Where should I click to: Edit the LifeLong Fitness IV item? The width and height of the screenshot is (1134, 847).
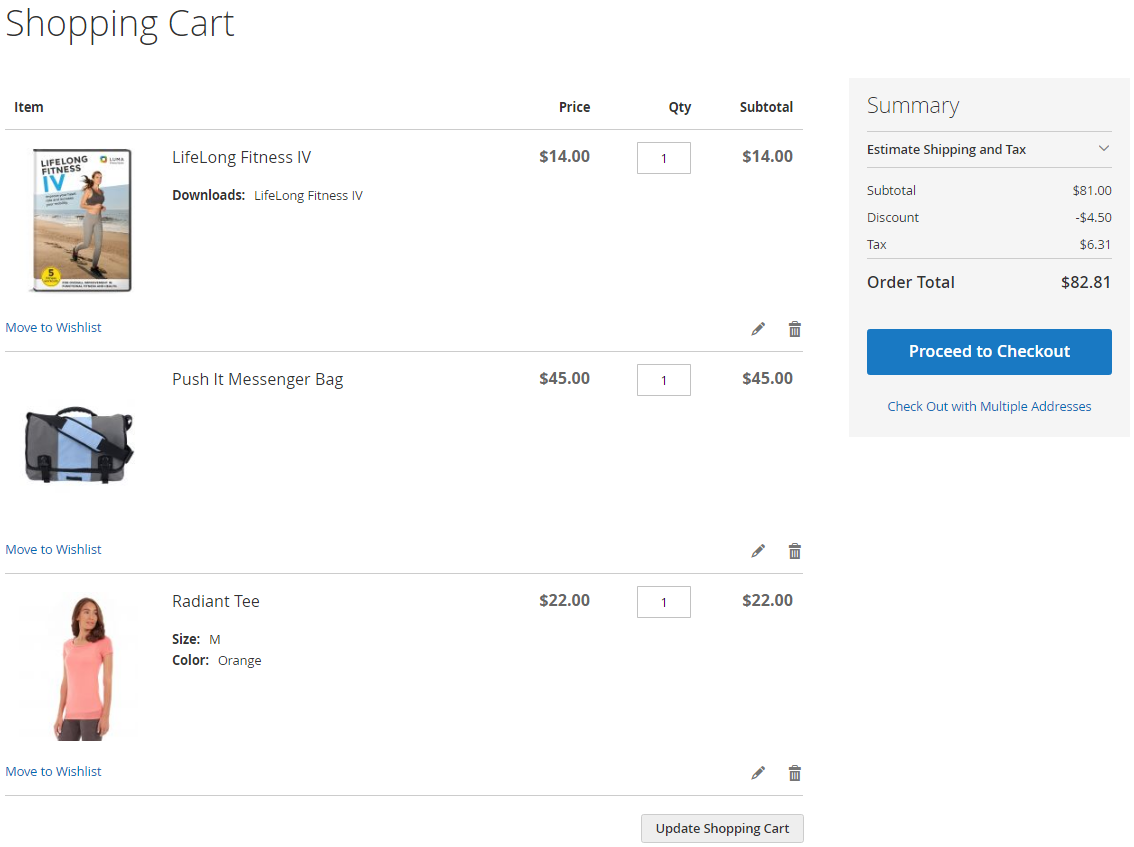tap(758, 329)
